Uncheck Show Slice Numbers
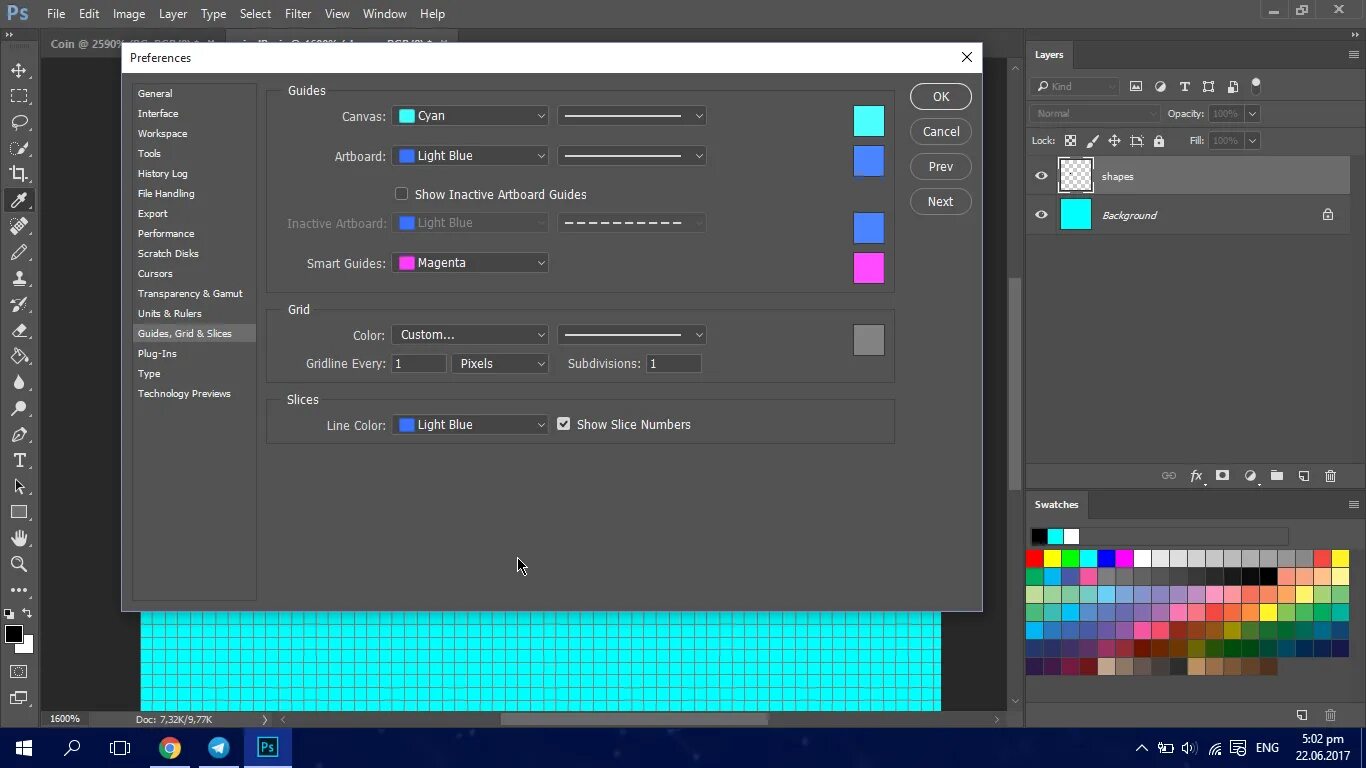Viewport: 1366px width, 768px height. 564,424
